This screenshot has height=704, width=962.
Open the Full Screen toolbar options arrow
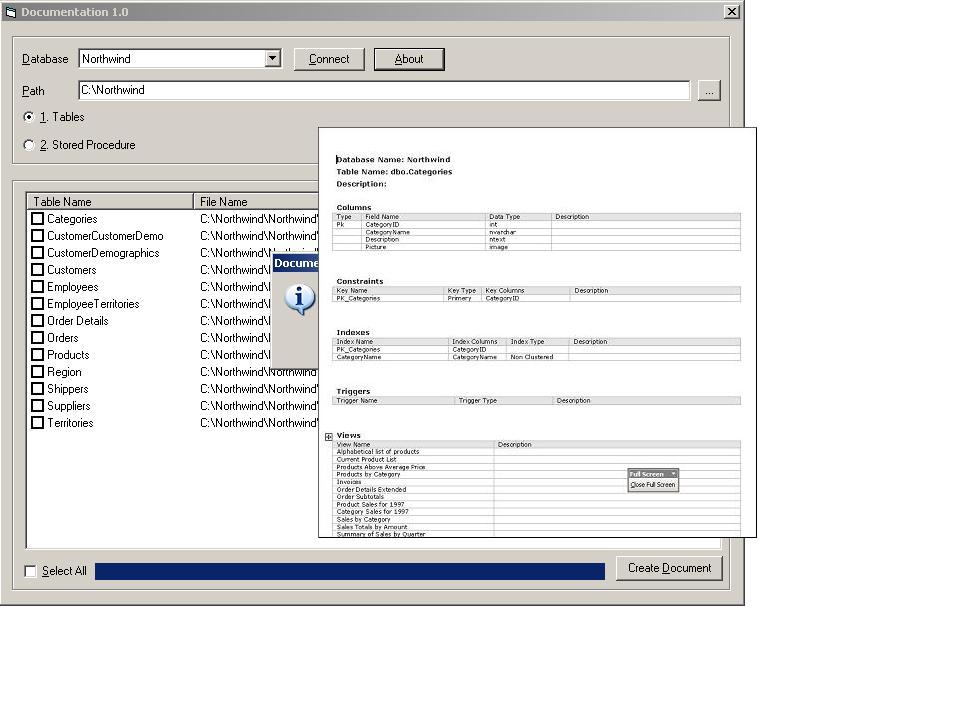[673, 474]
